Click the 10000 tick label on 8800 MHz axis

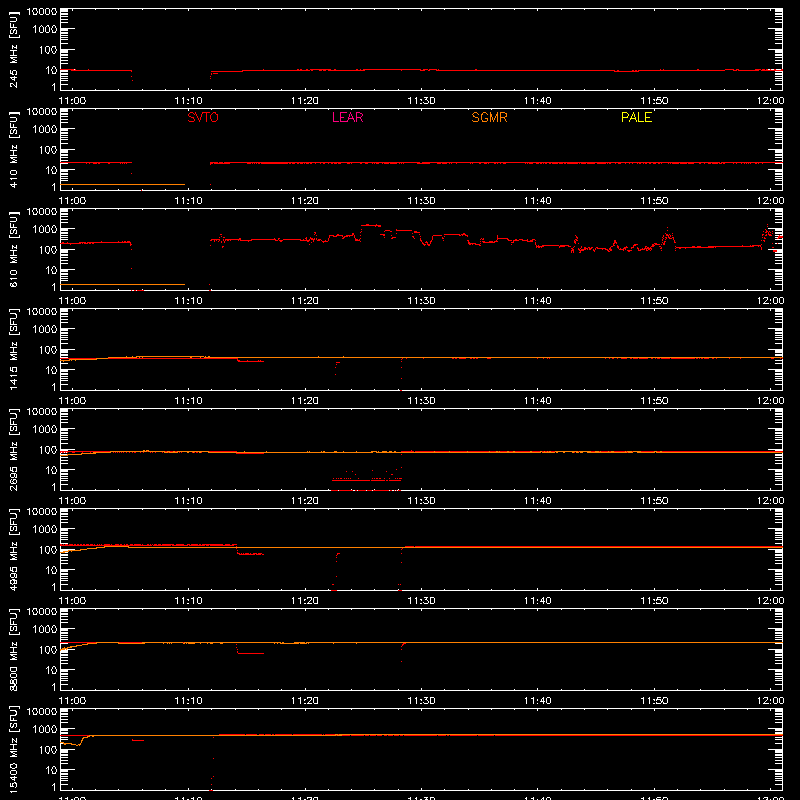tap(42, 612)
